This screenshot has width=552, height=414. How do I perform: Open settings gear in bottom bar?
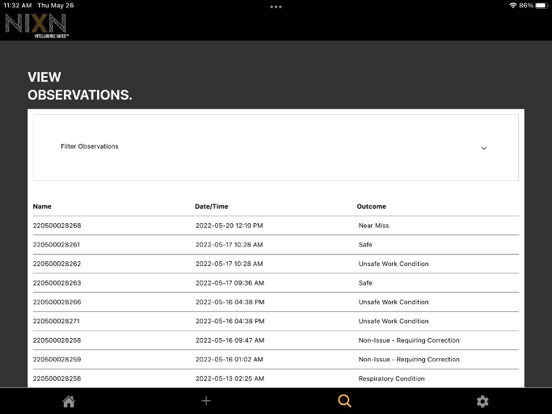[x=482, y=401]
